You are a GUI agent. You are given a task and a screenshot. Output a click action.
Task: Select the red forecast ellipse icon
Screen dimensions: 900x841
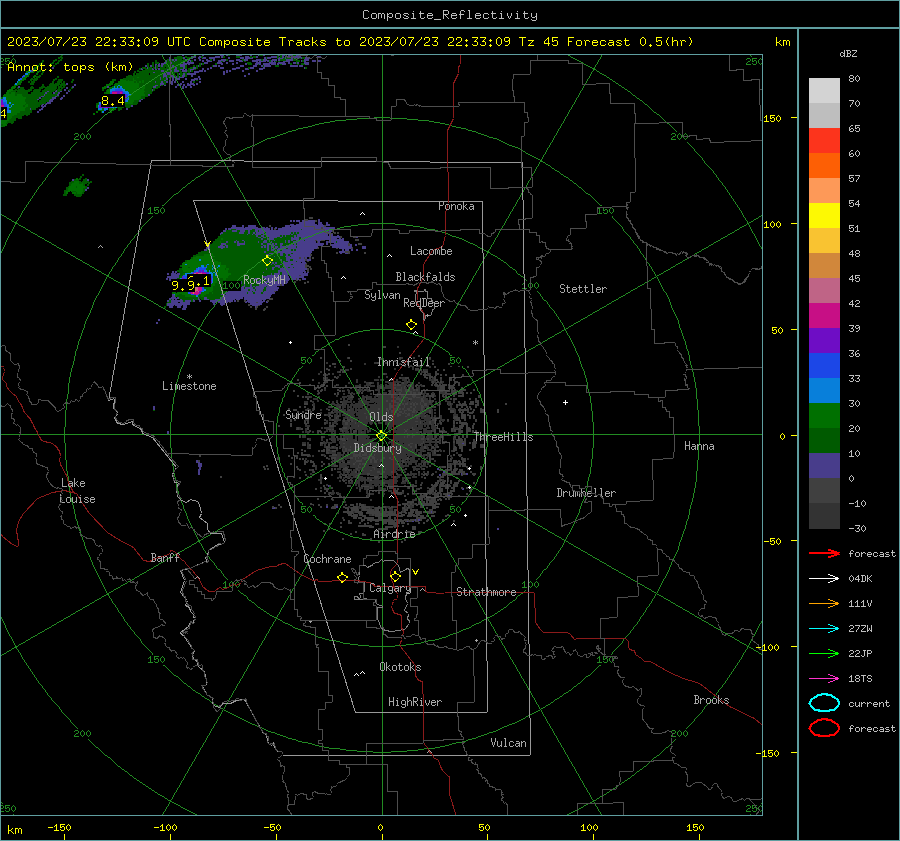[824, 728]
